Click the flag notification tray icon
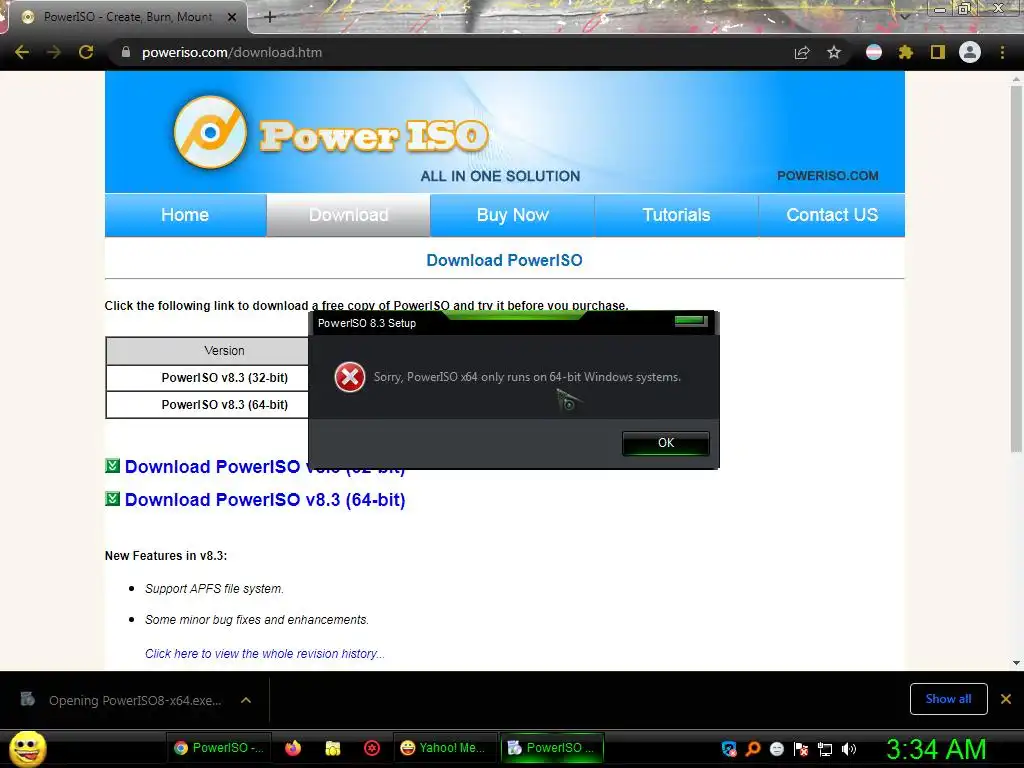Viewport: 1024px width, 768px height. click(x=801, y=749)
